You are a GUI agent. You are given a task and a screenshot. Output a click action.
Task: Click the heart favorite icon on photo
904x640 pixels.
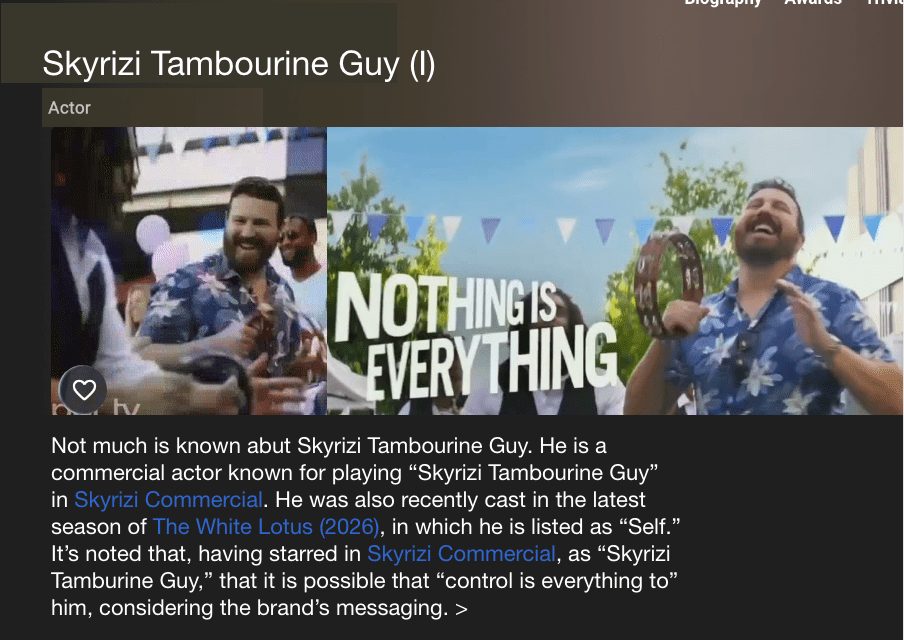tap(84, 390)
